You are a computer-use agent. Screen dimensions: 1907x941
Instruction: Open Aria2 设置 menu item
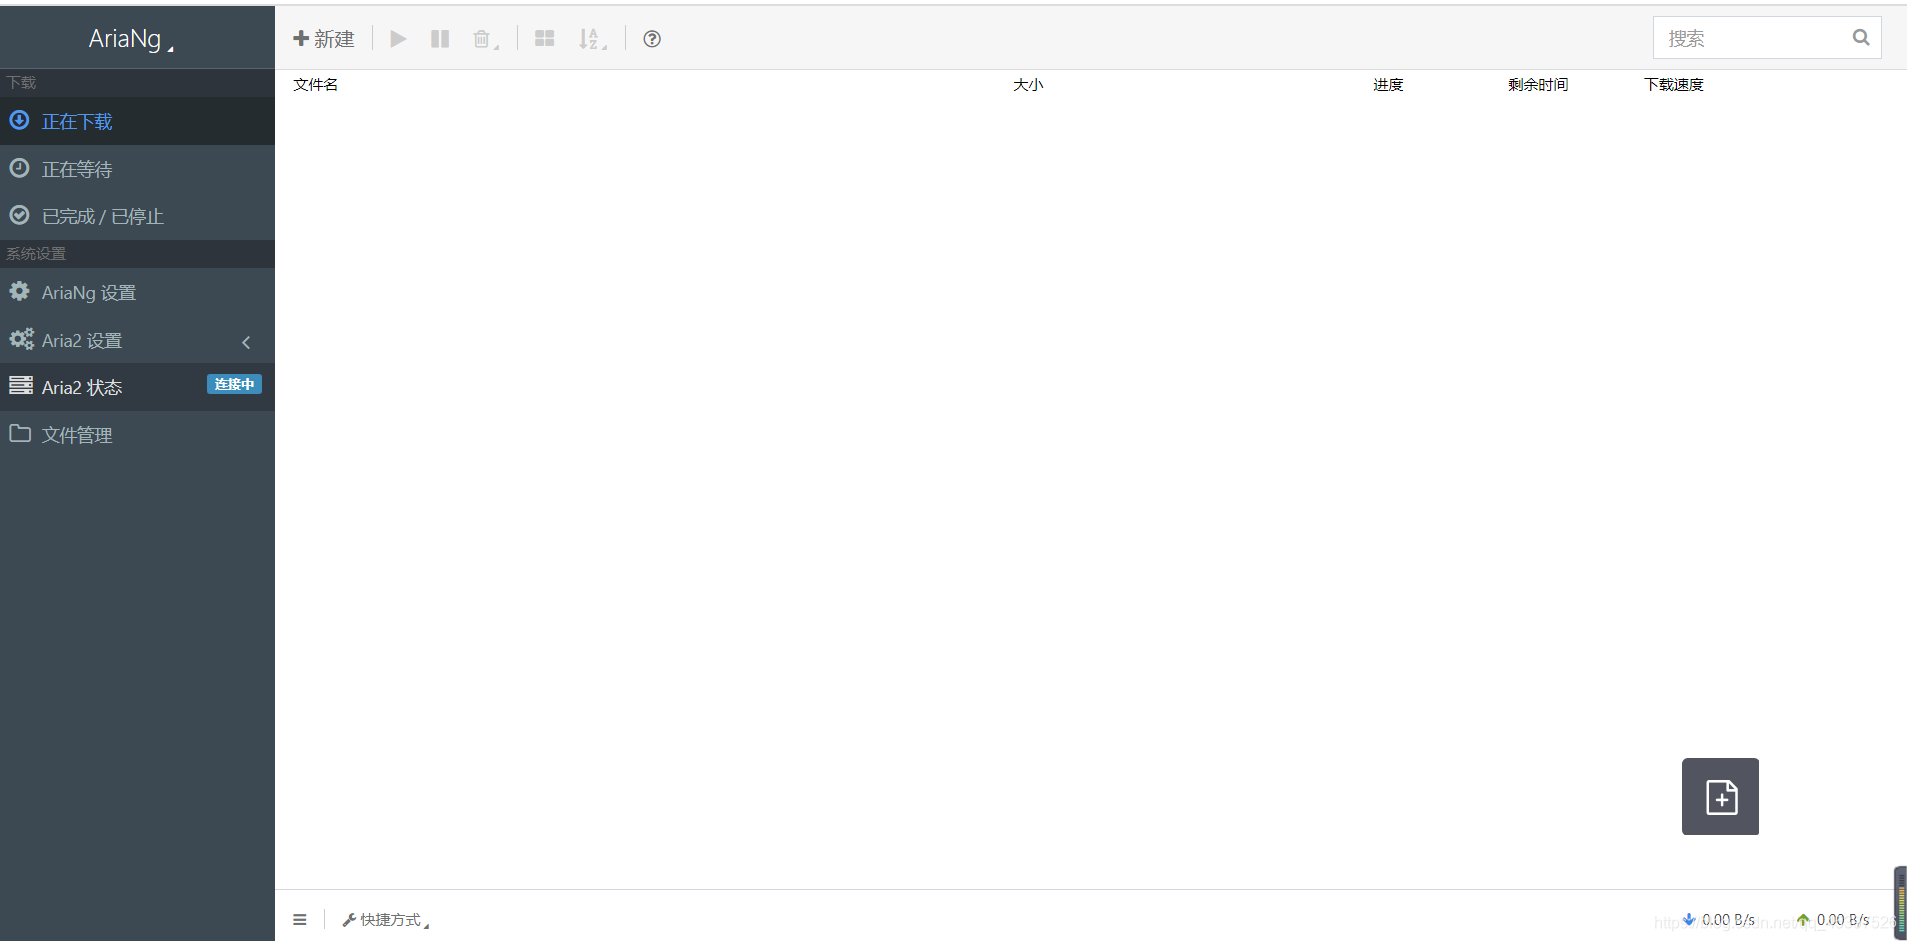coord(137,340)
